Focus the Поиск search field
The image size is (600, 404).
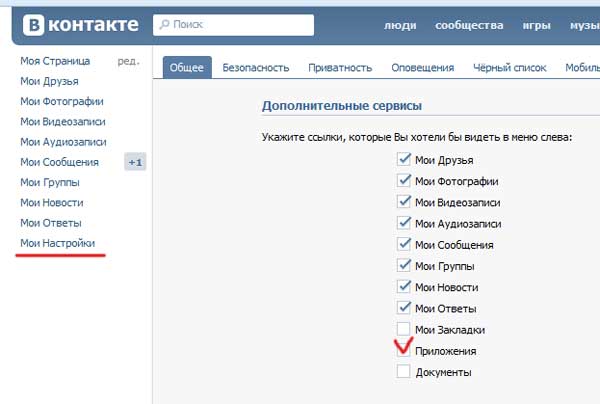(x=240, y=21)
